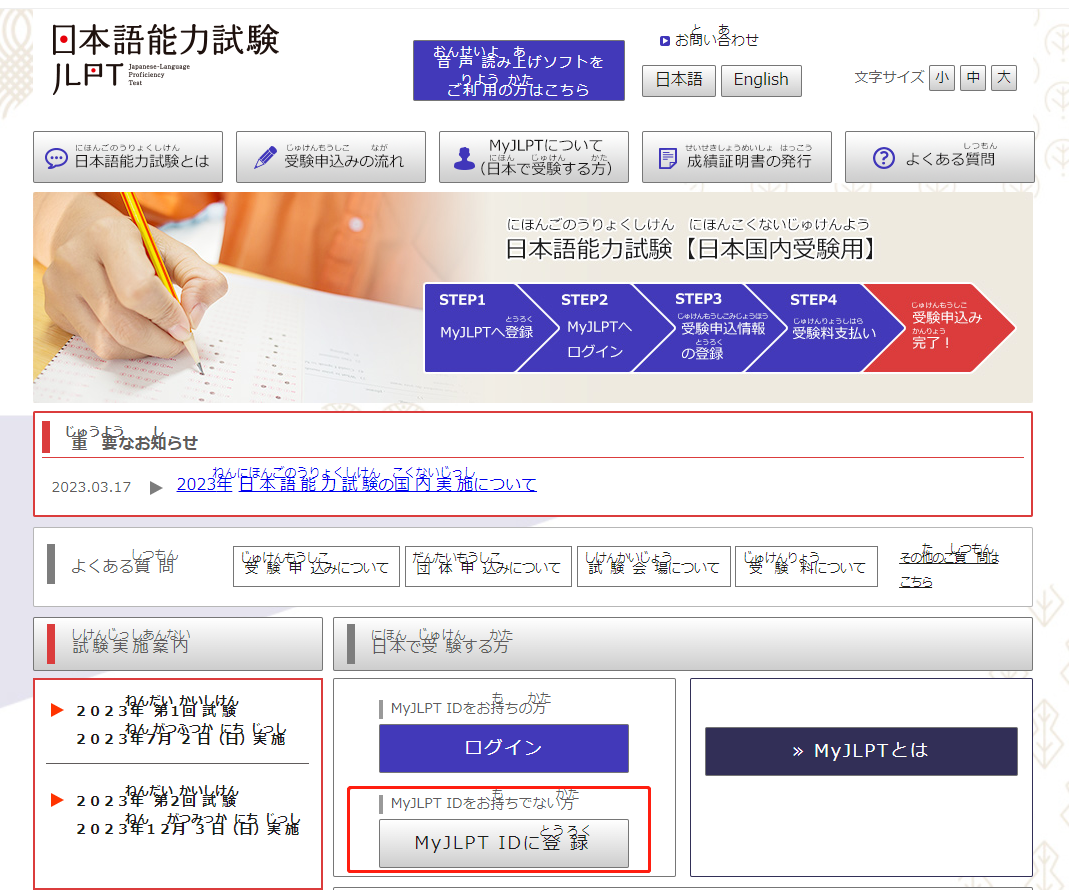Viewport: 1069px width, 890px height.
Task: Click the red triangle beside 2023年第1回試験
Action: point(58,710)
